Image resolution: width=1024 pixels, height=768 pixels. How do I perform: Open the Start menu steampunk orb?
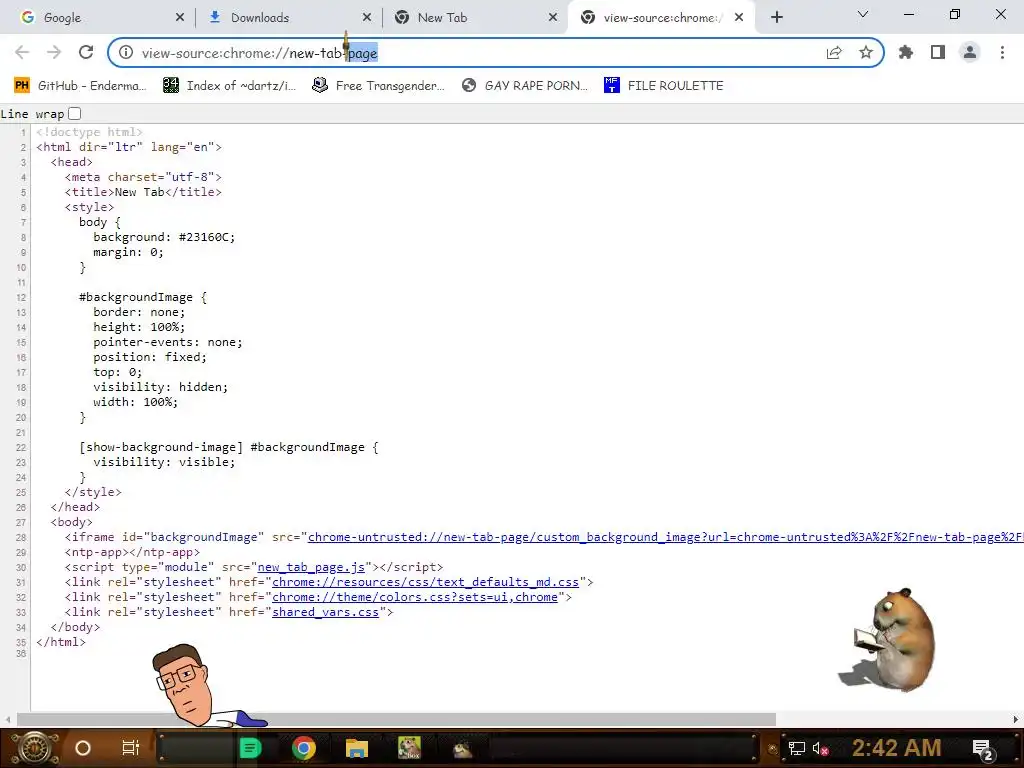point(34,748)
